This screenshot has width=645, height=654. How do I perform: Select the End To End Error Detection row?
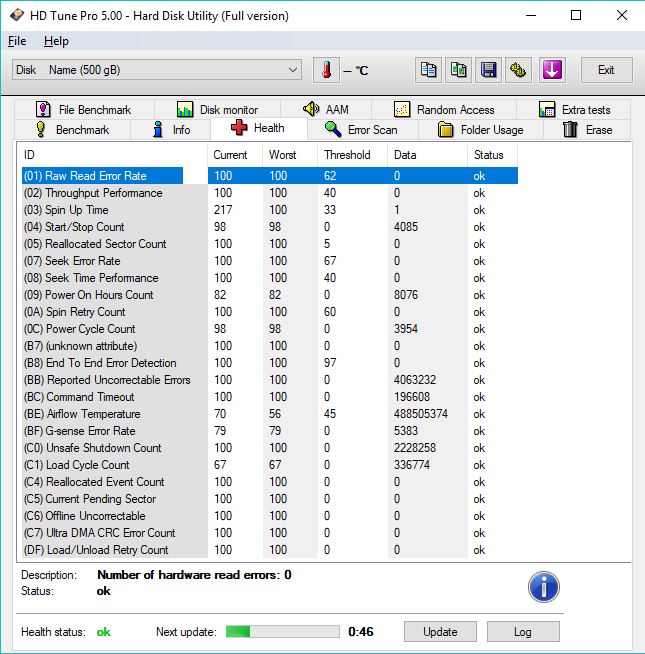270,363
